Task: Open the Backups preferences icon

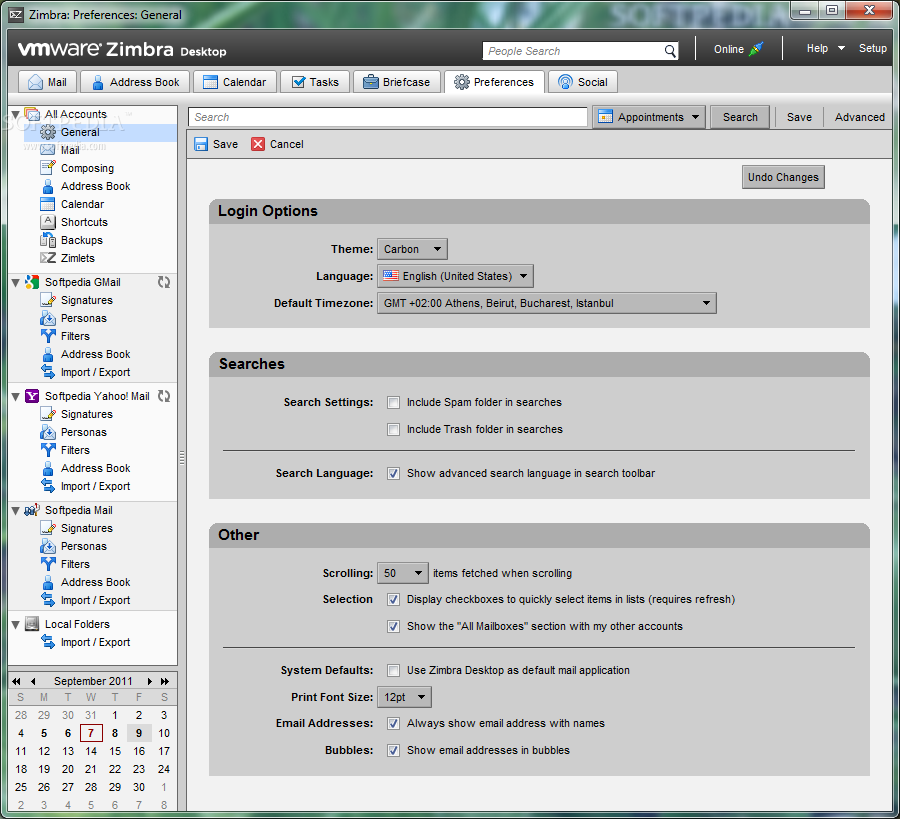Action: [x=48, y=240]
